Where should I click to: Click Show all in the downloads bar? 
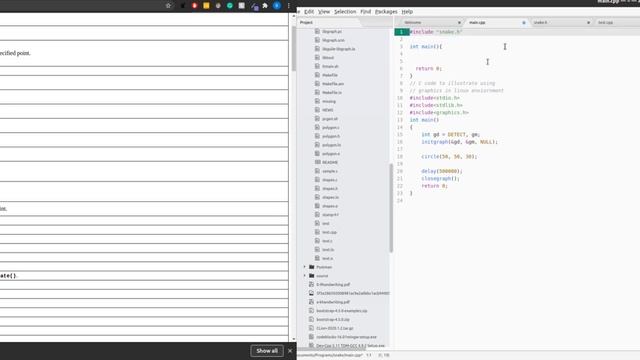pyautogui.click(x=267, y=351)
